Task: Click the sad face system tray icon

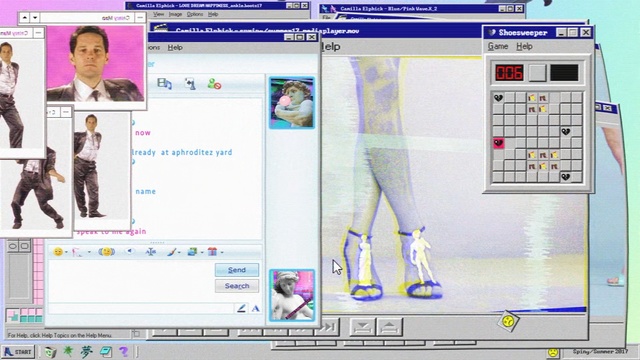Action: (x=553, y=352)
